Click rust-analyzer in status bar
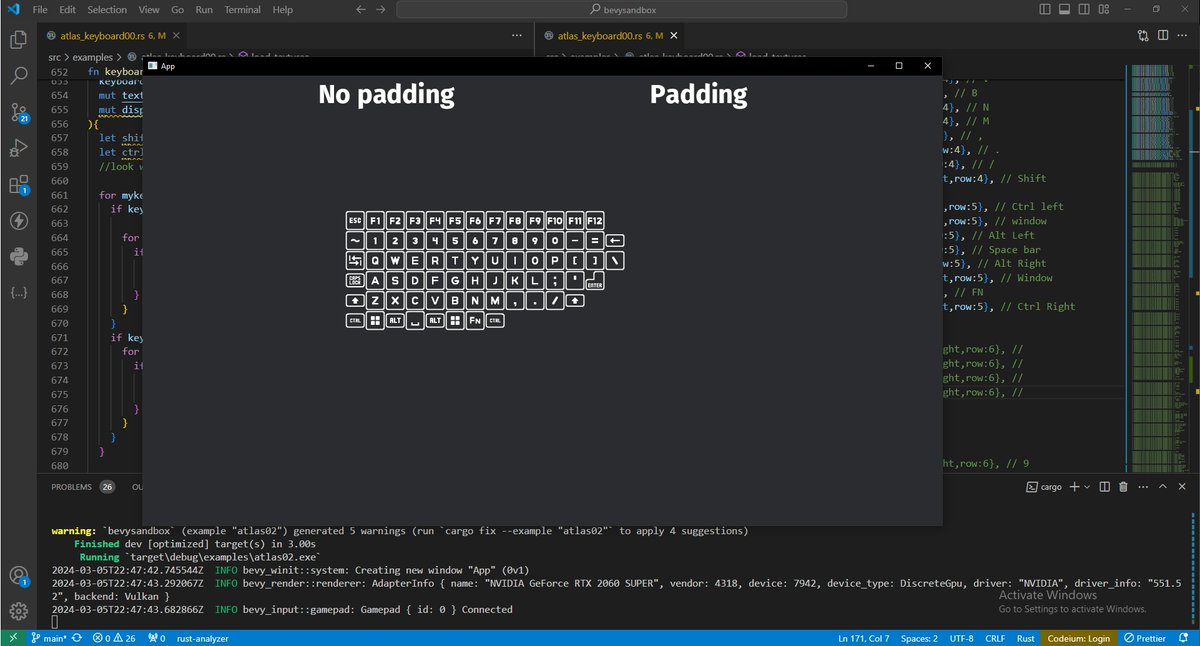1200x646 pixels. [203, 638]
